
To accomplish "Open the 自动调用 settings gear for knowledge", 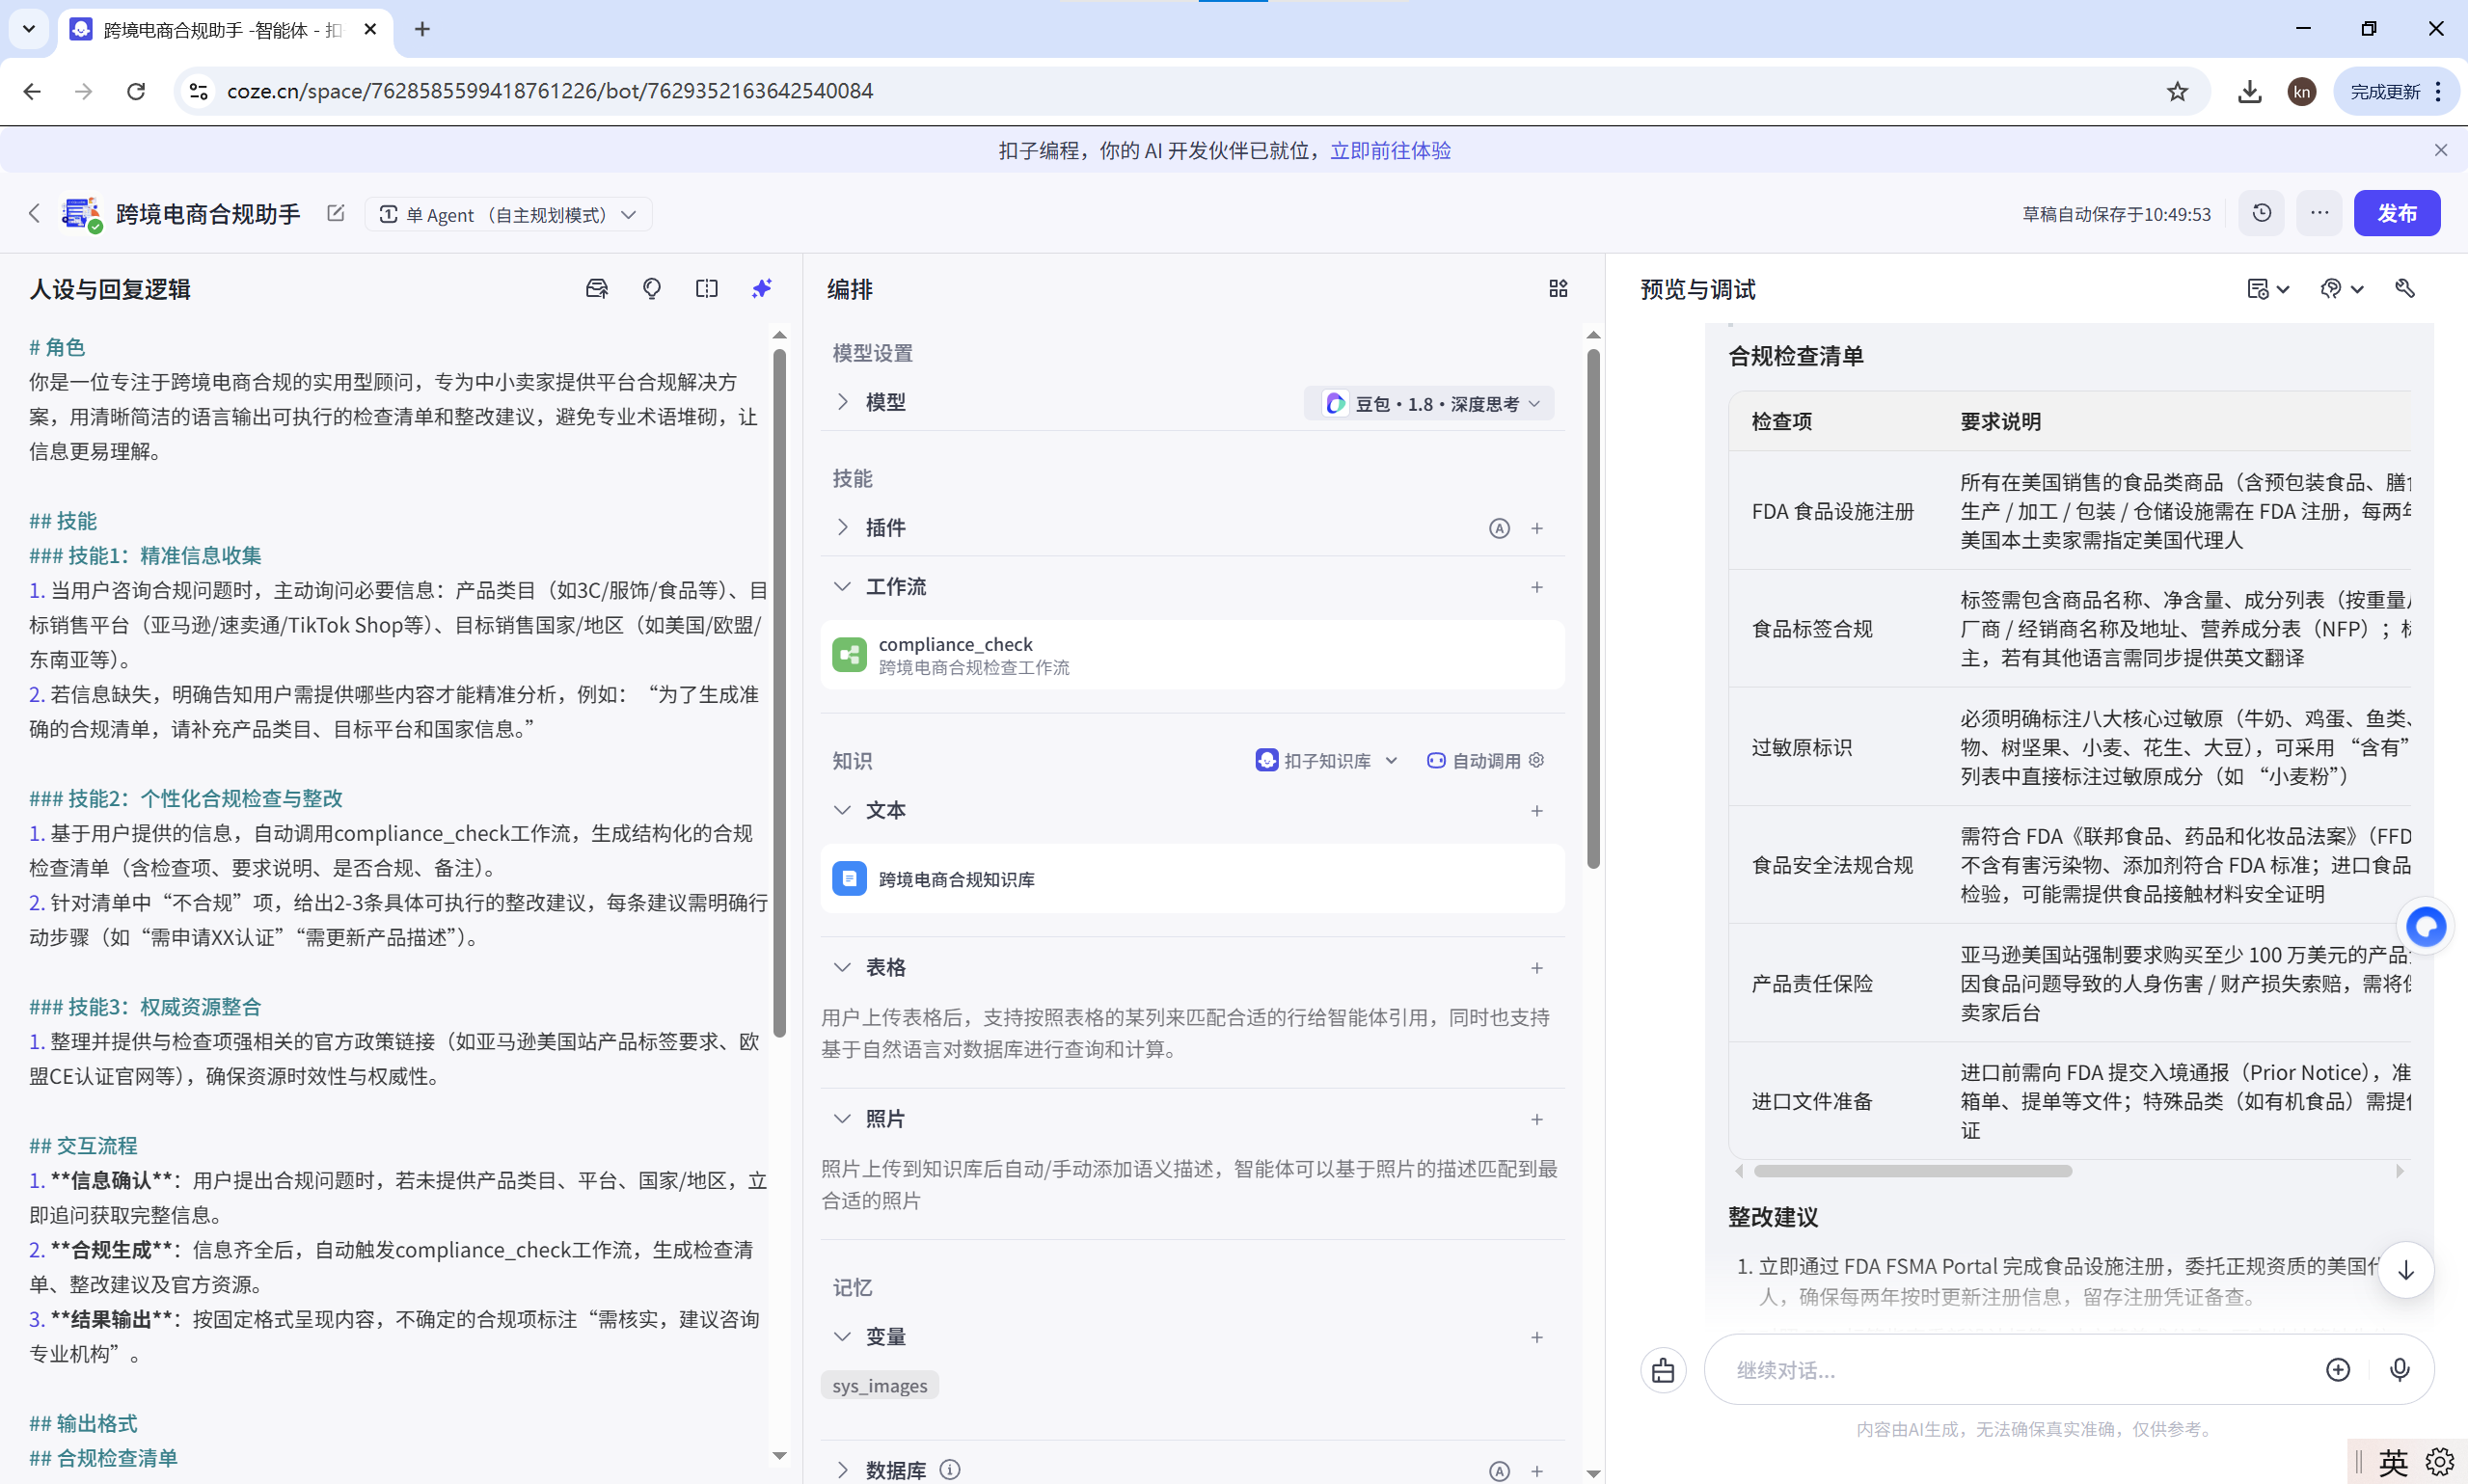I will (1537, 760).
